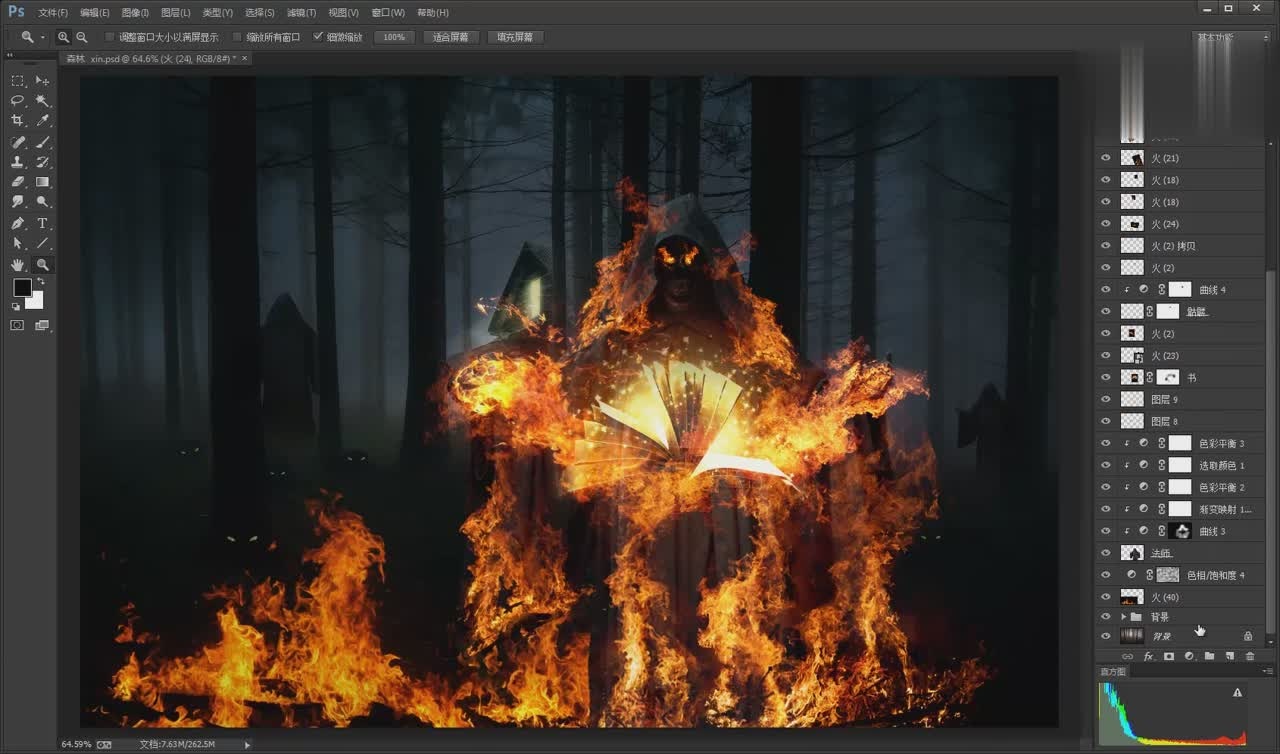Select the Crop tool
The image size is (1280, 754).
(17, 120)
